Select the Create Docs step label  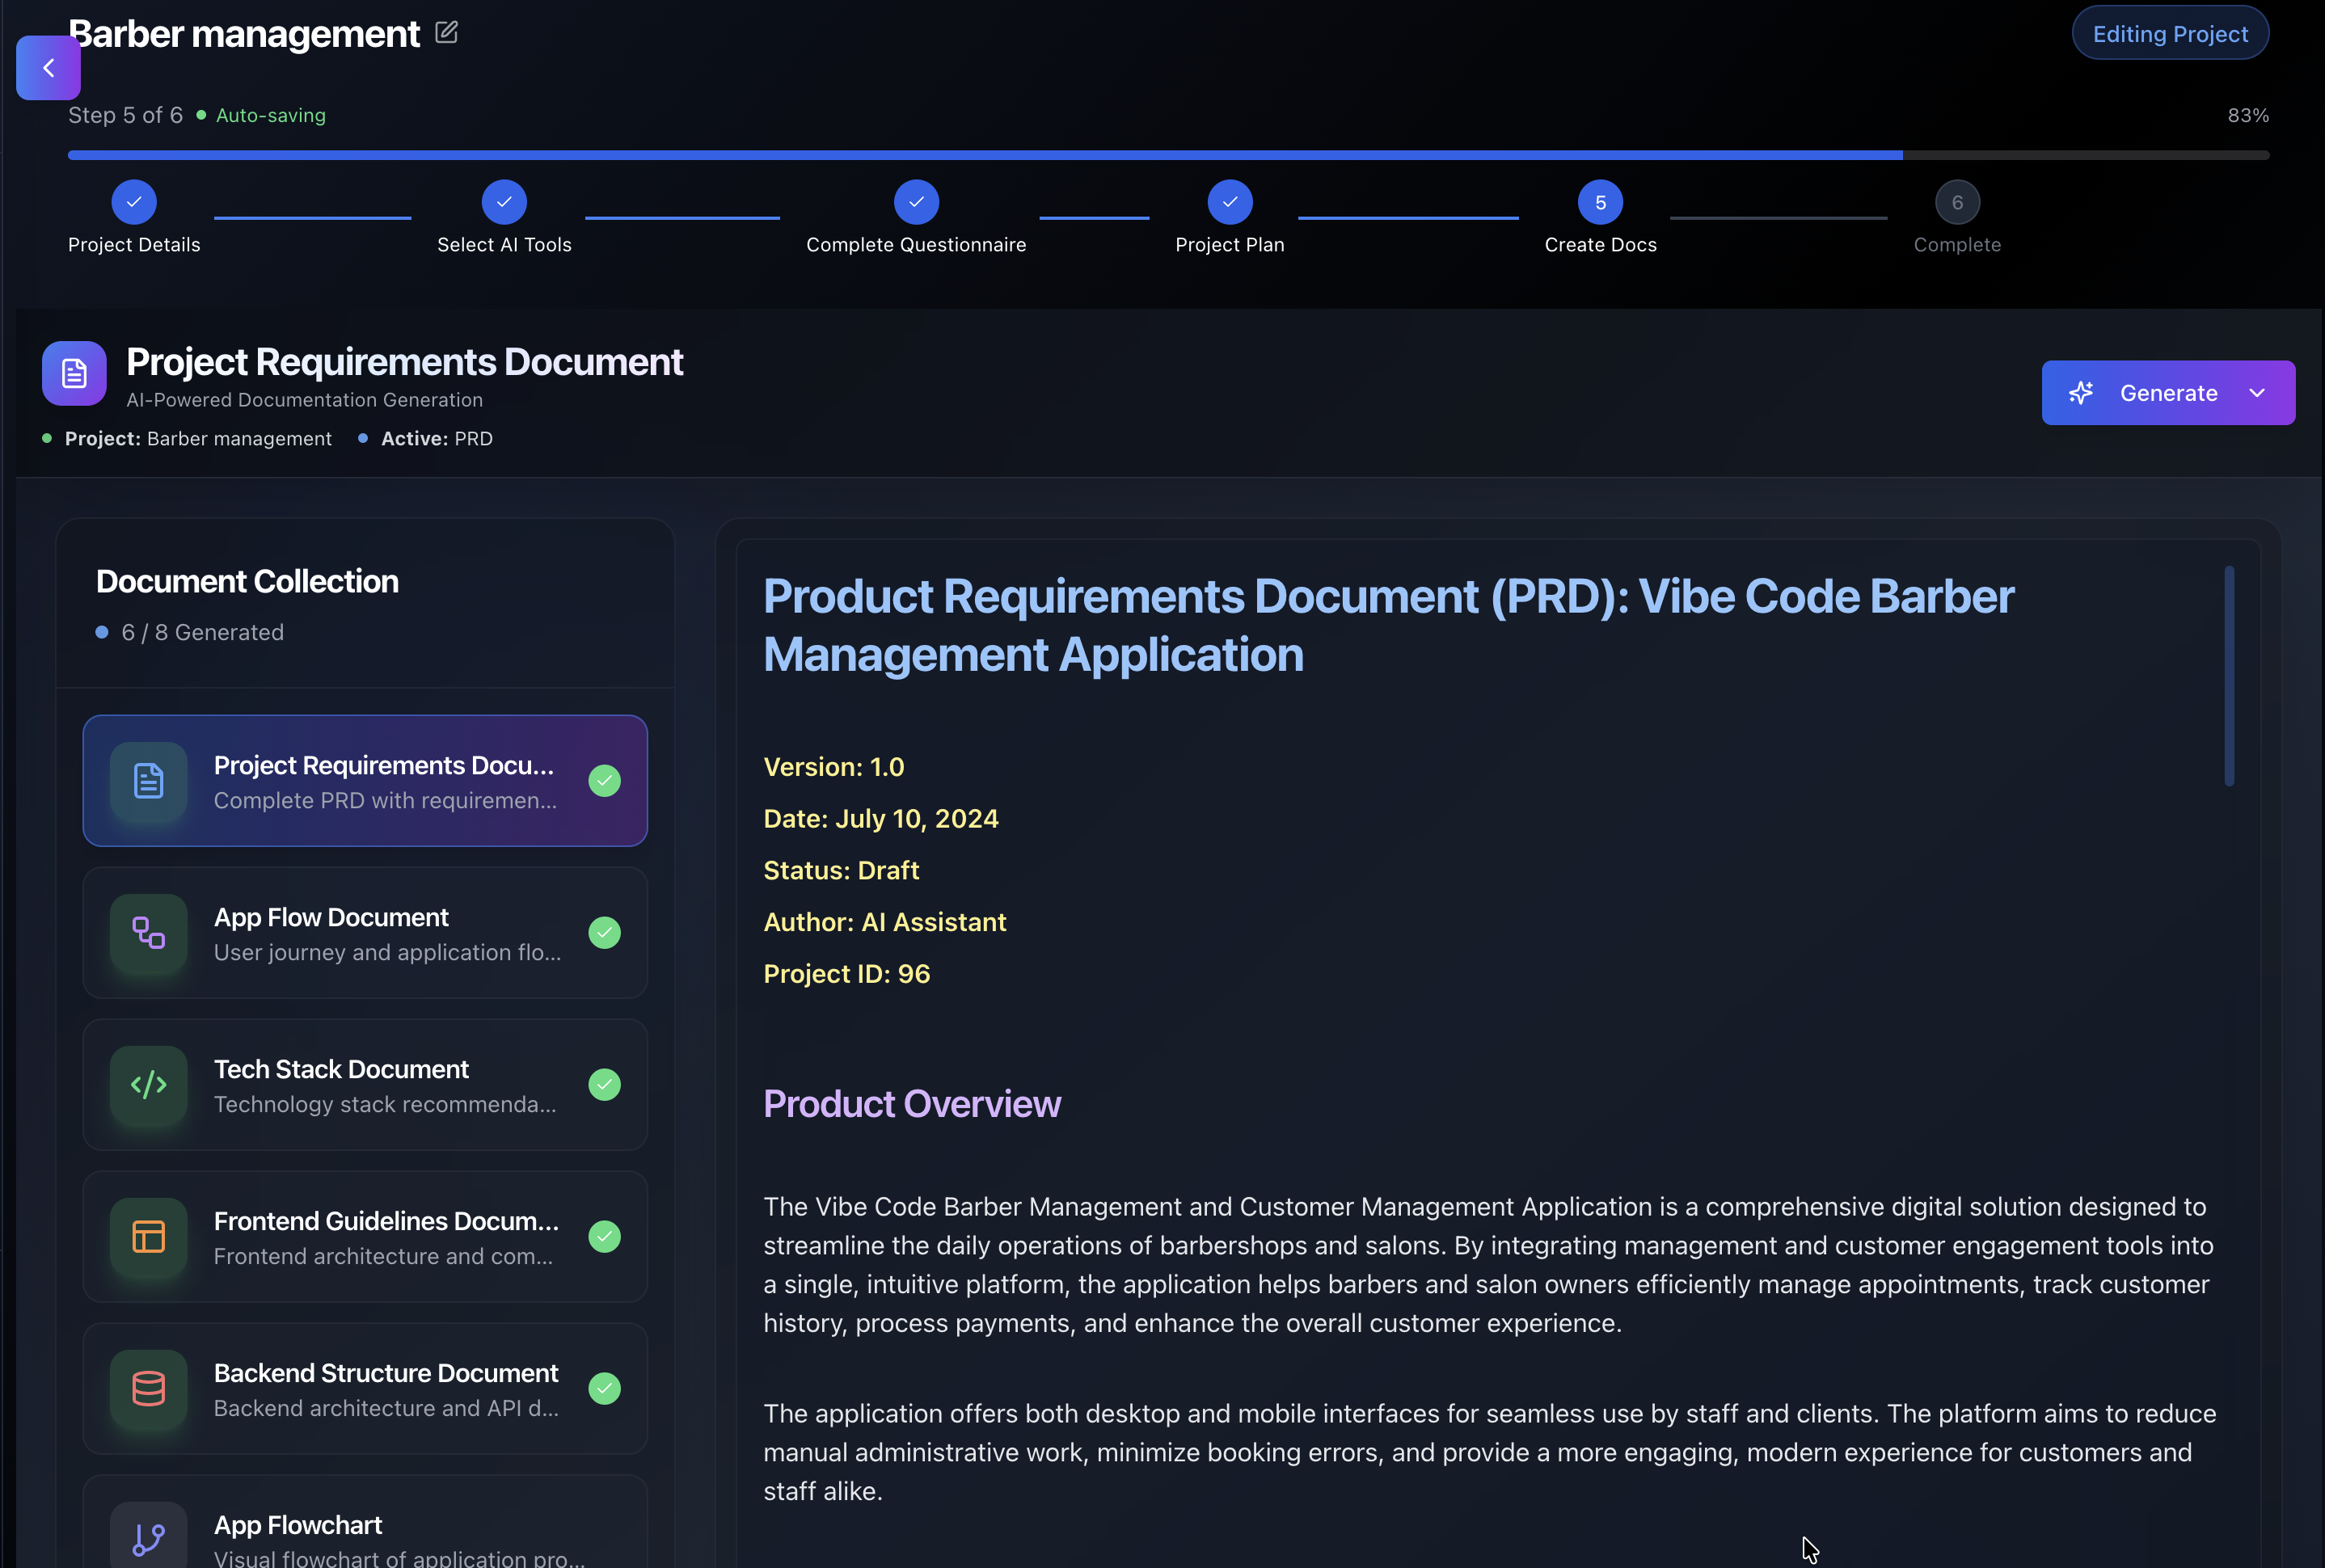[x=1600, y=245]
